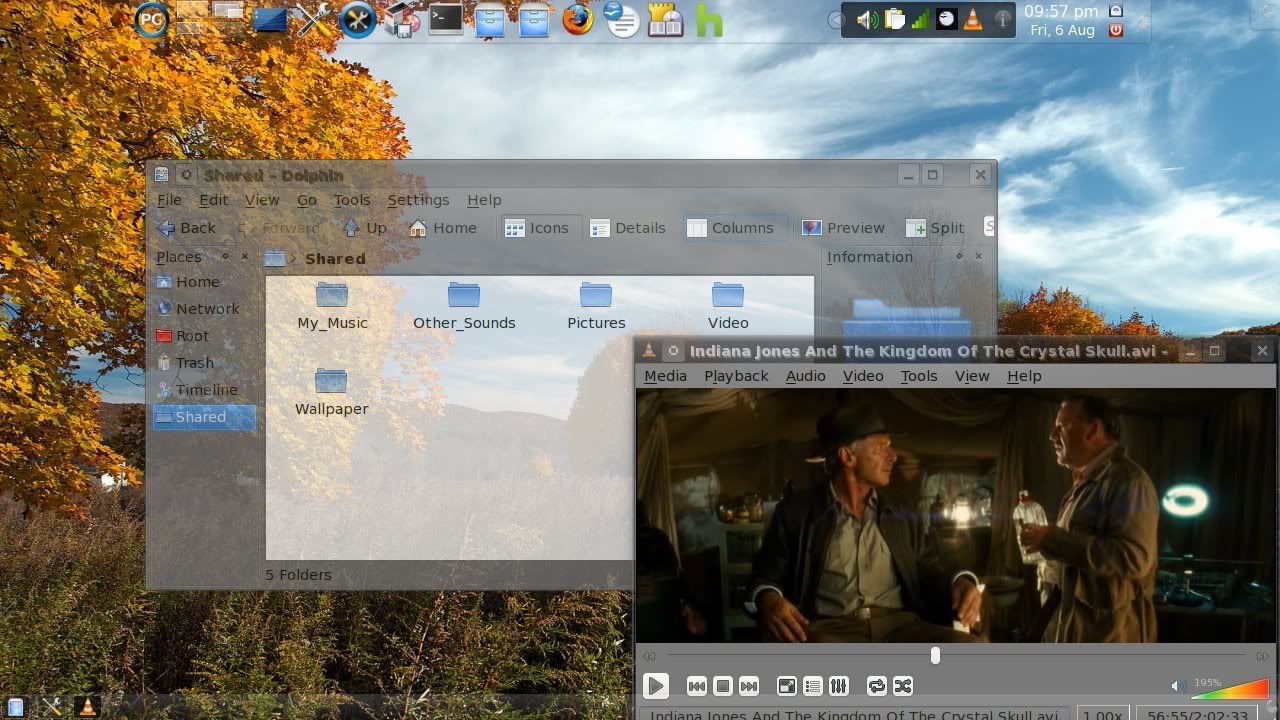Screen dimensions: 1280x720
Task: Close the Places panel
Action: click(245, 257)
